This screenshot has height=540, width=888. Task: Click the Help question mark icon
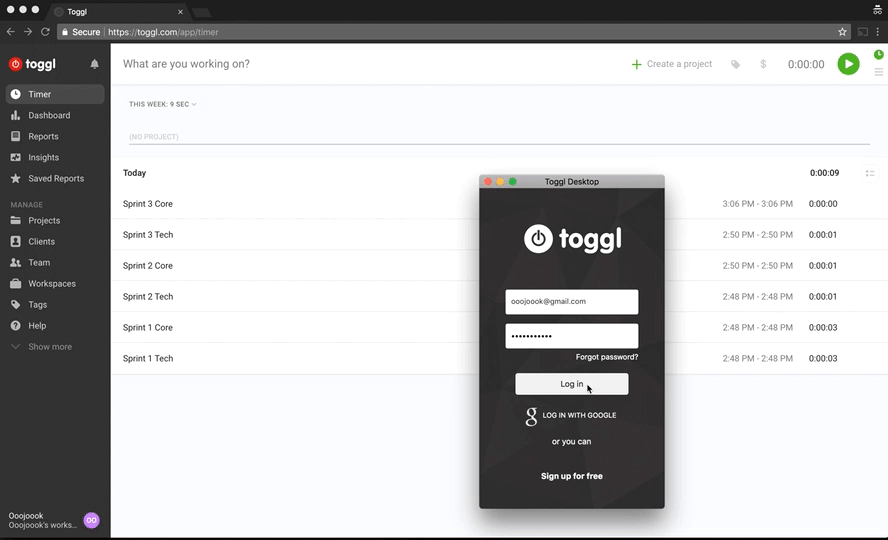[x=16, y=325]
